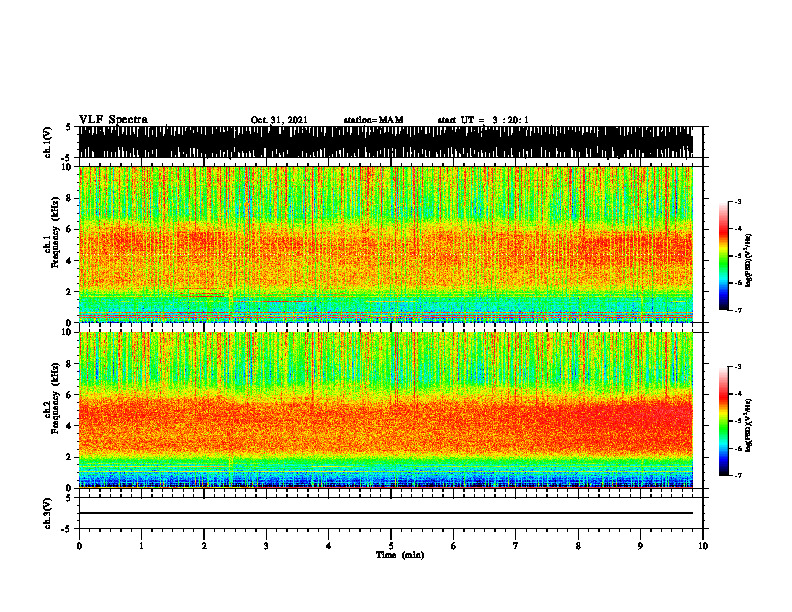The width and height of the screenshot is (792, 612).
Task: Click the ch.1 spectrogram color bar
Action: point(724,256)
